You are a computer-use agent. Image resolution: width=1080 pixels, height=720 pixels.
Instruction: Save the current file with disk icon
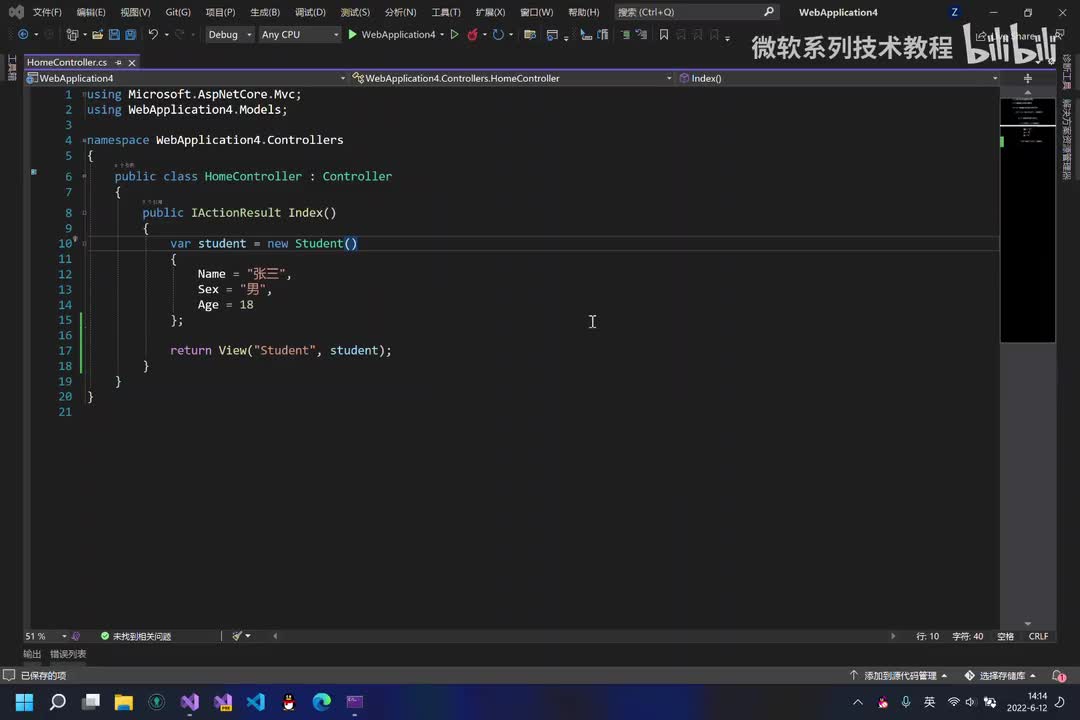[x=114, y=34]
